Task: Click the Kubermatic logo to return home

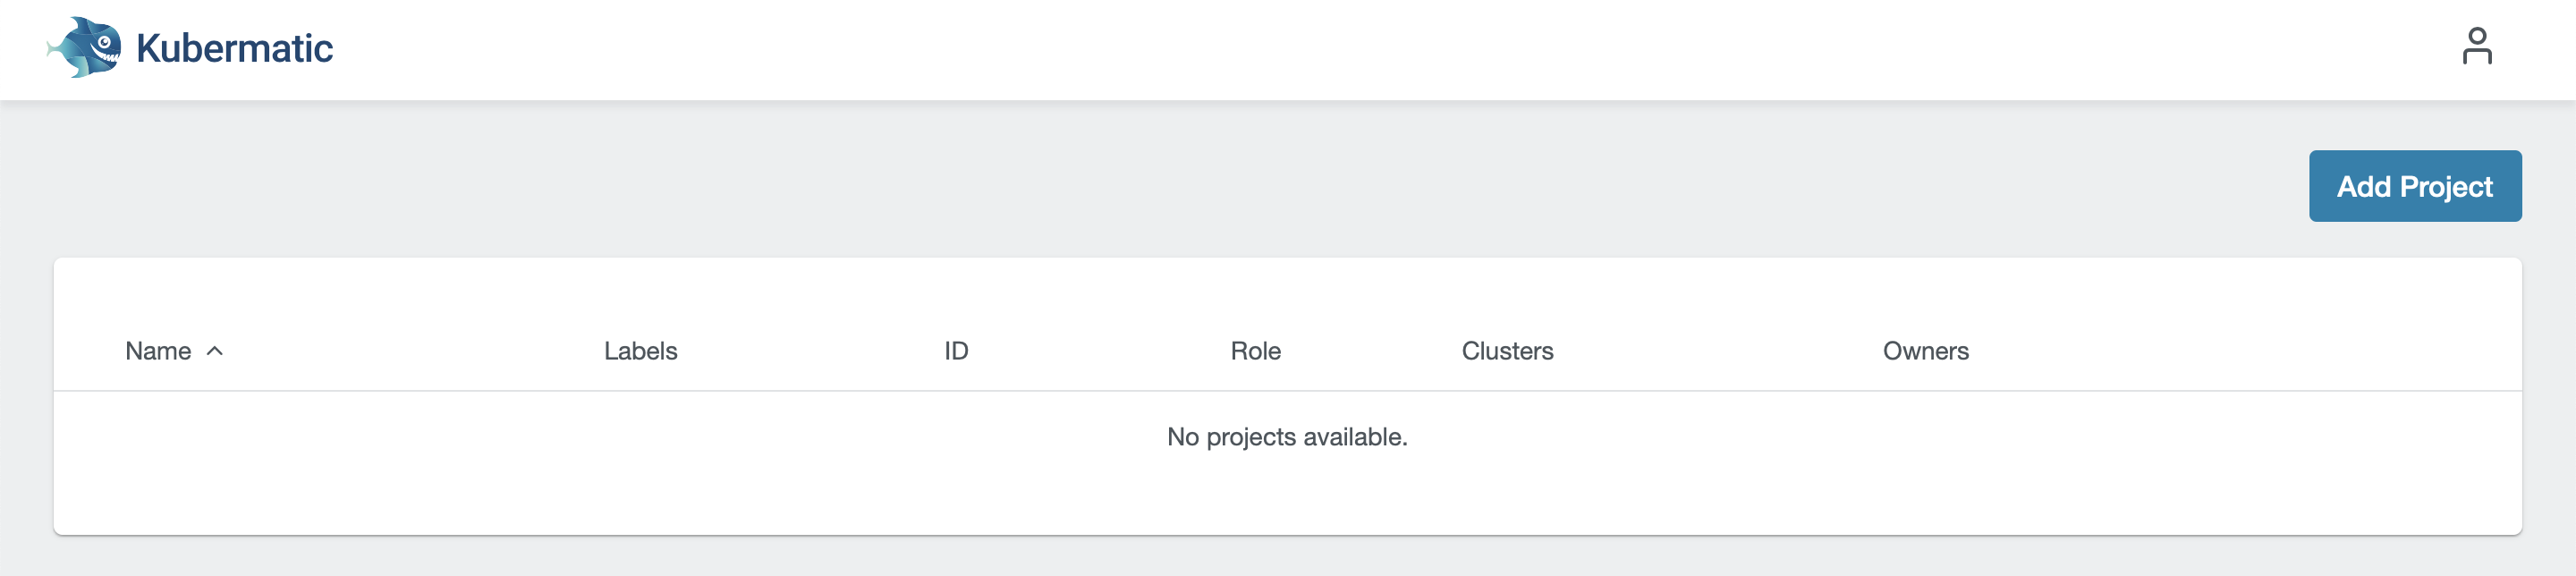Action: pyautogui.click(x=190, y=46)
